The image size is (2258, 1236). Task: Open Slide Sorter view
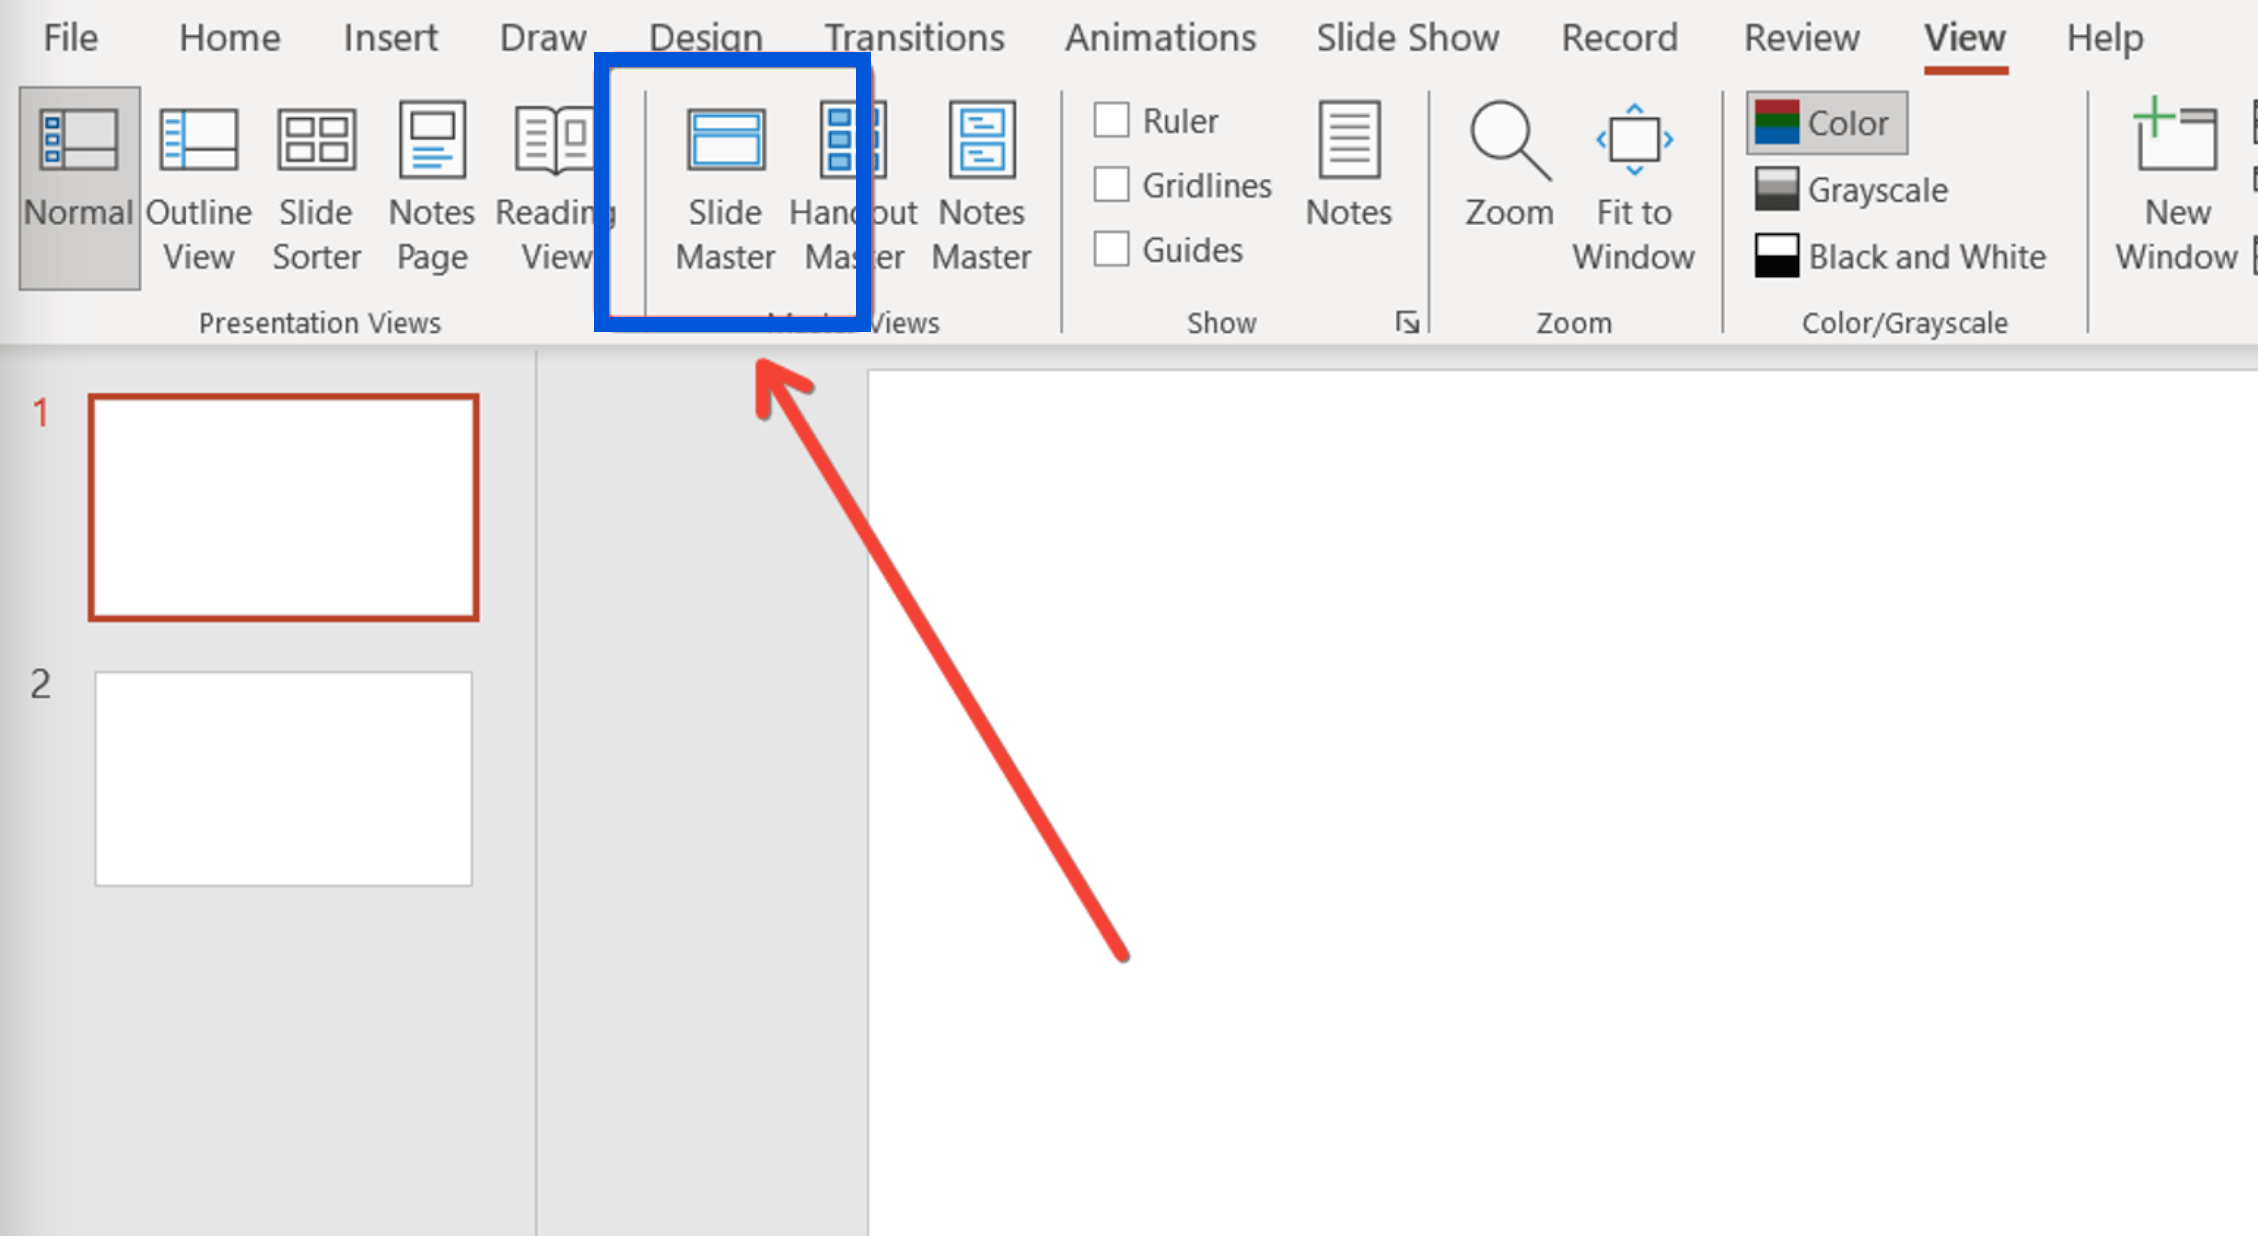point(316,188)
